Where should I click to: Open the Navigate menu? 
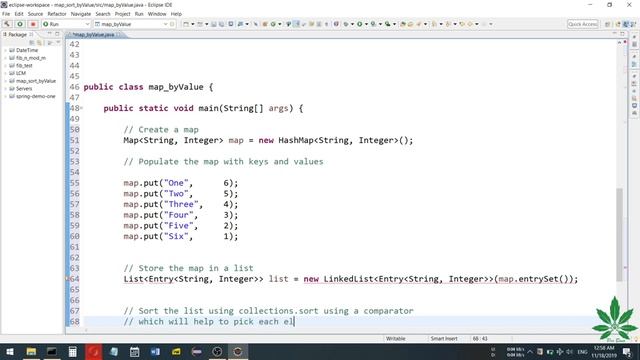pyautogui.click(x=81, y=14)
